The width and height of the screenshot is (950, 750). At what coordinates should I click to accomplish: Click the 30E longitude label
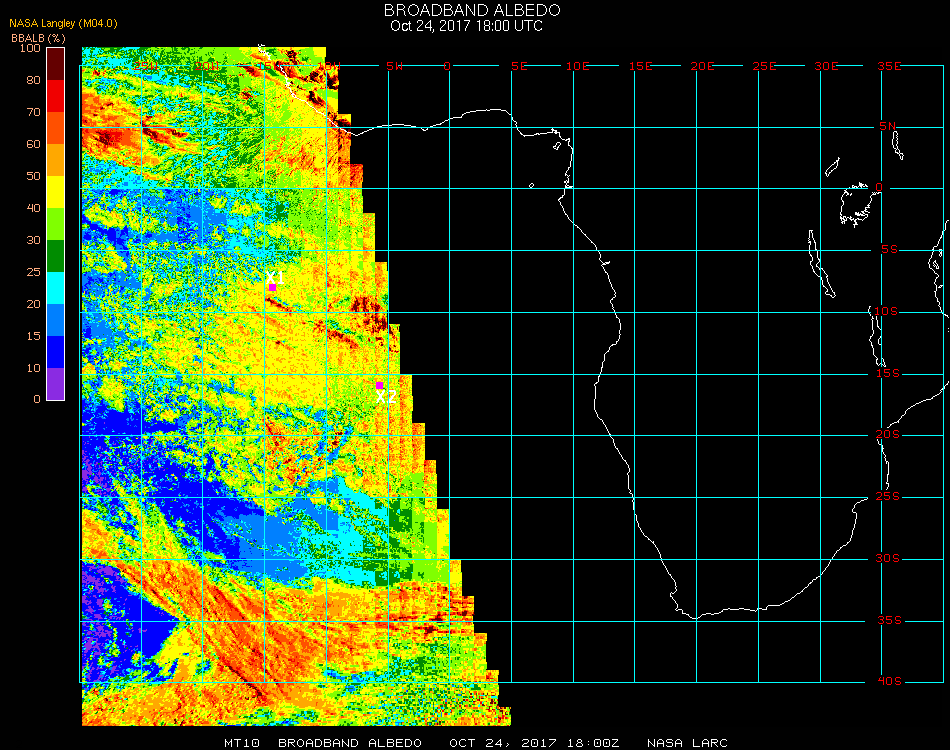826,66
